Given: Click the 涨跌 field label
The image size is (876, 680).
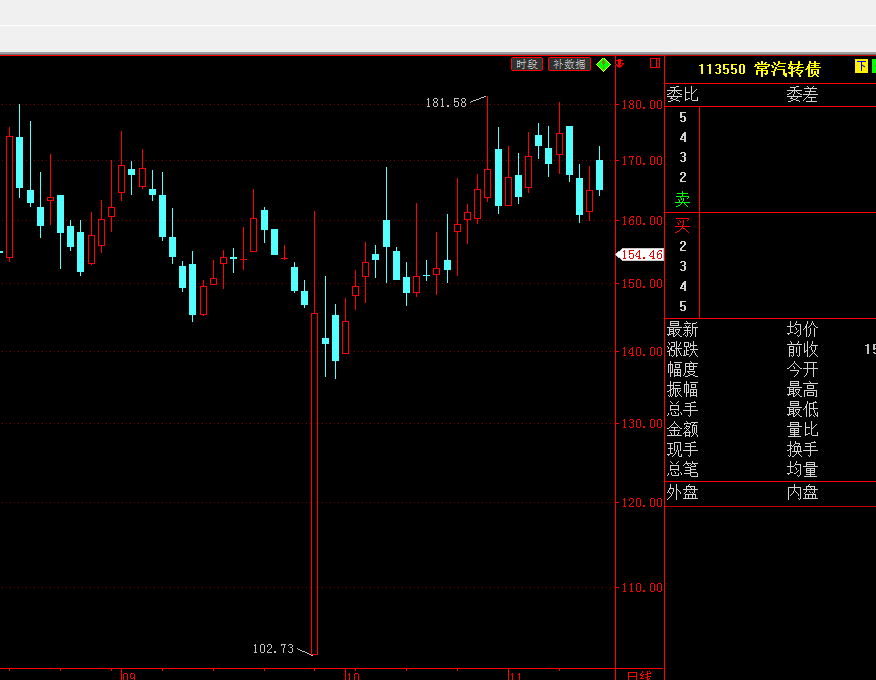Looking at the screenshot, I should (x=683, y=349).
